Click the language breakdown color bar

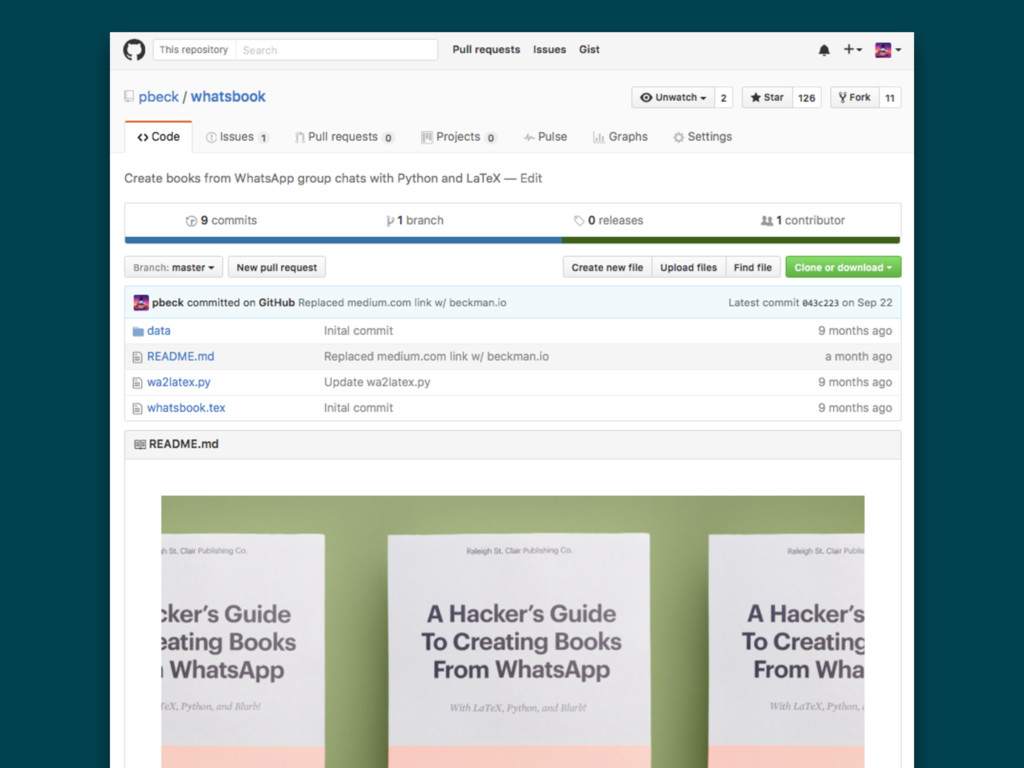[x=513, y=240]
